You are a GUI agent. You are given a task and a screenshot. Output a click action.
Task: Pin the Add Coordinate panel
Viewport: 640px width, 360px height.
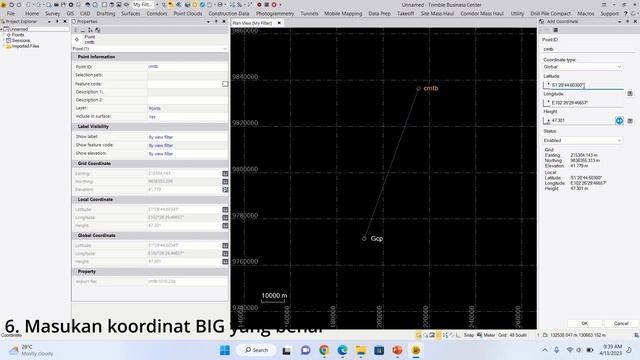627,22
